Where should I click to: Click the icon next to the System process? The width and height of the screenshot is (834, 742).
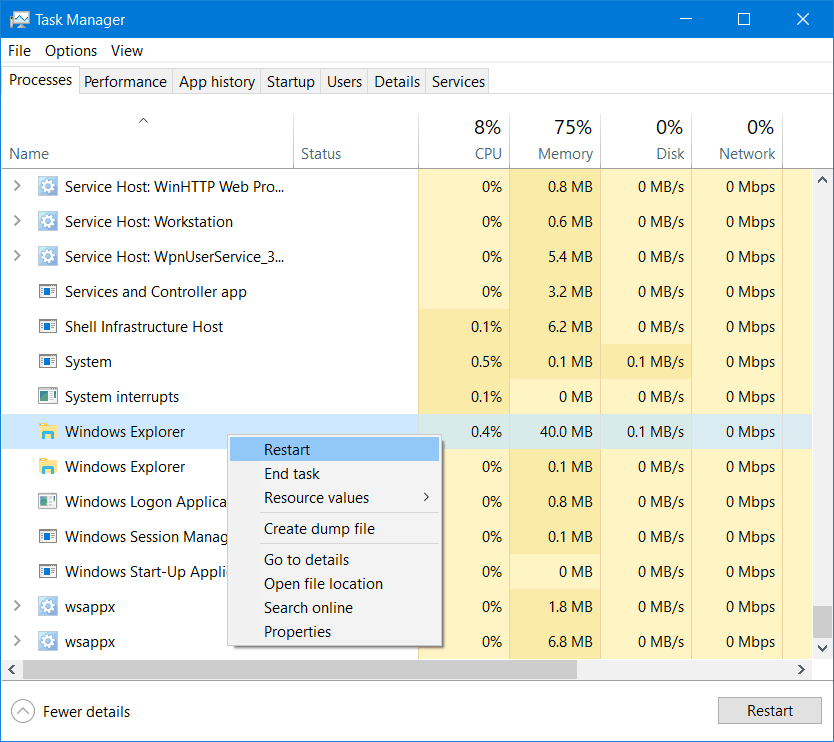point(48,362)
